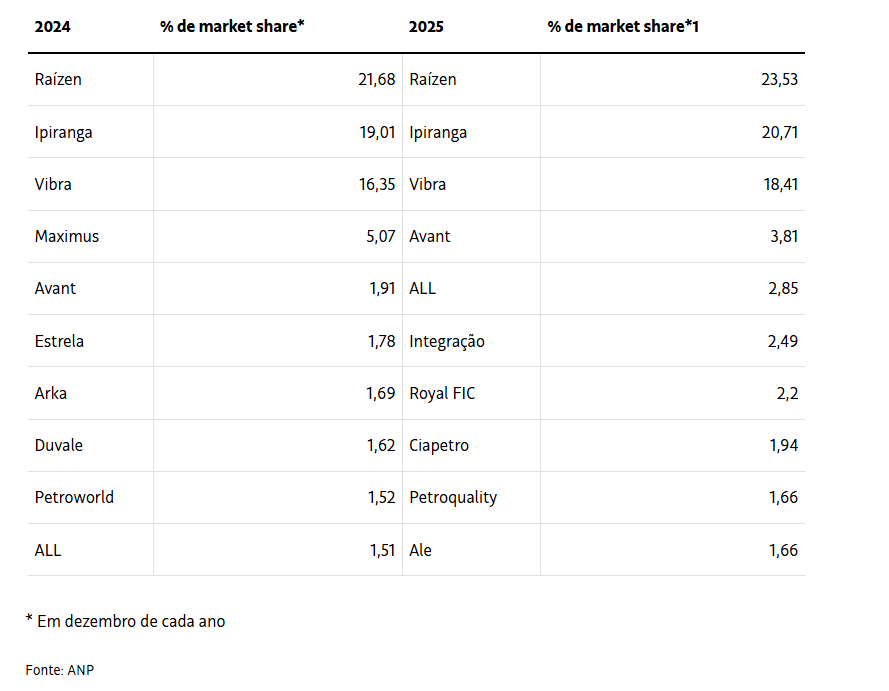Click the 2025 column header

point(426,27)
